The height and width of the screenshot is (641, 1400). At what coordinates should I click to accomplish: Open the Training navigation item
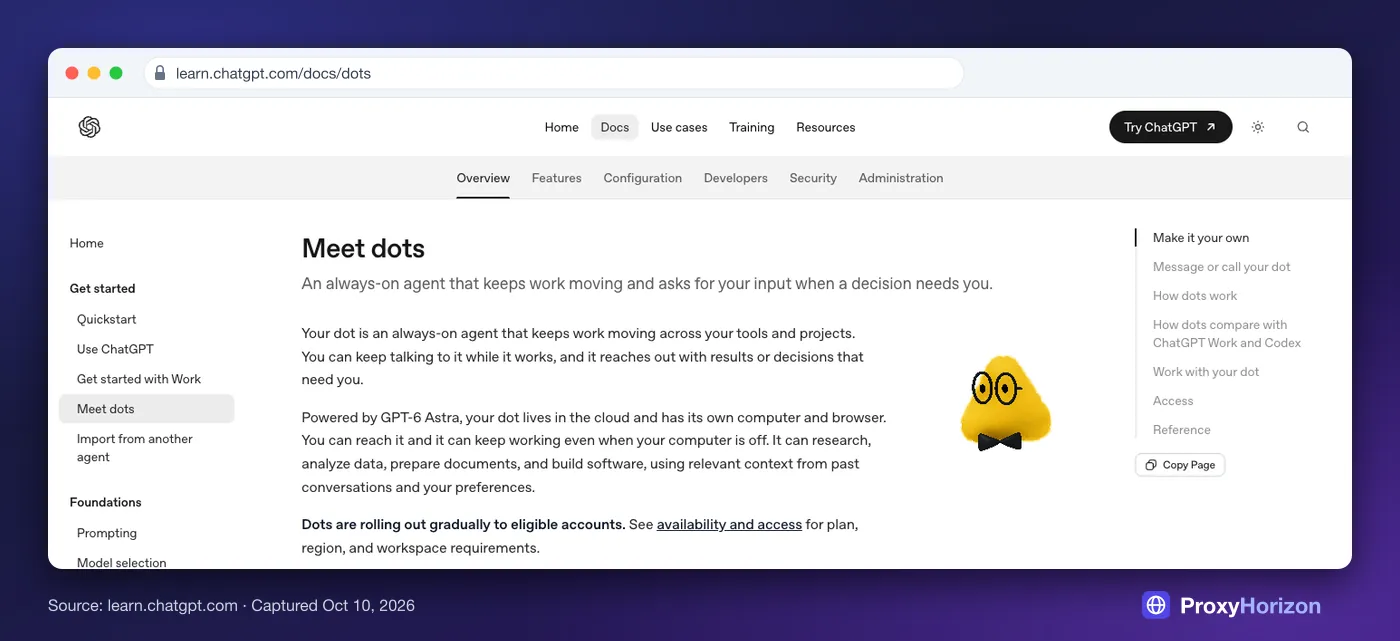click(x=752, y=127)
